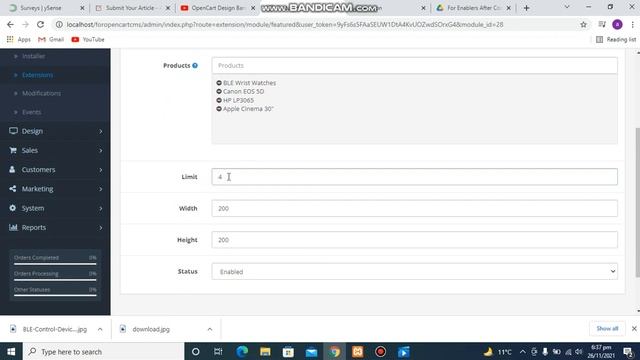The width and height of the screenshot is (640, 360).
Task: Click the Design monitor icon in sidebar
Action: (x=13, y=131)
